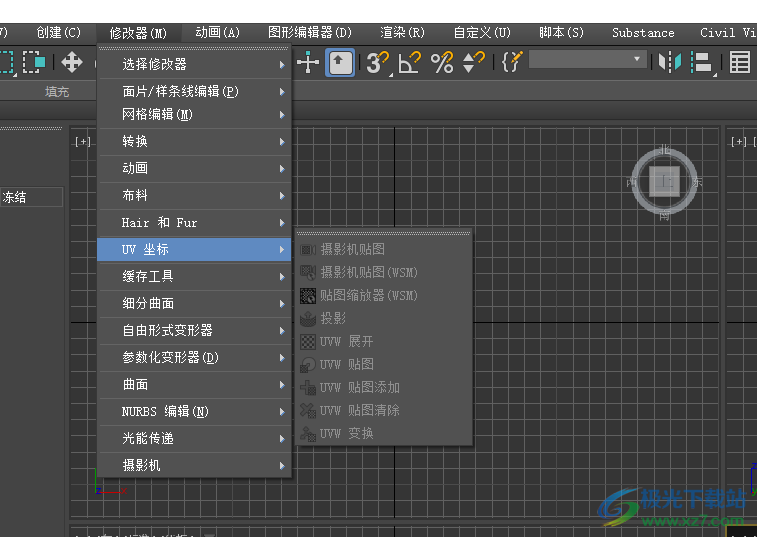This screenshot has height=537, width=757.
Task: Click the Align tool icon
Action: pos(701,63)
